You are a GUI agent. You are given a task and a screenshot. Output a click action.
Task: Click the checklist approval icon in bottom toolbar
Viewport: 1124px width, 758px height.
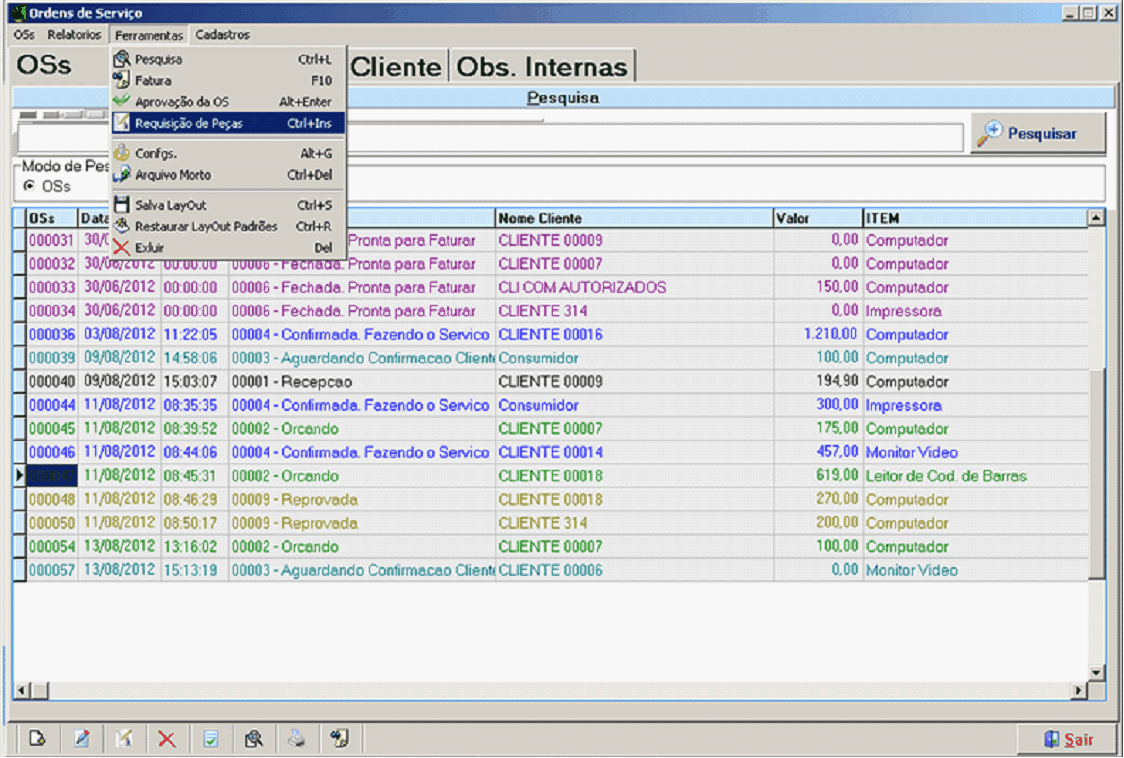(210, 739)
